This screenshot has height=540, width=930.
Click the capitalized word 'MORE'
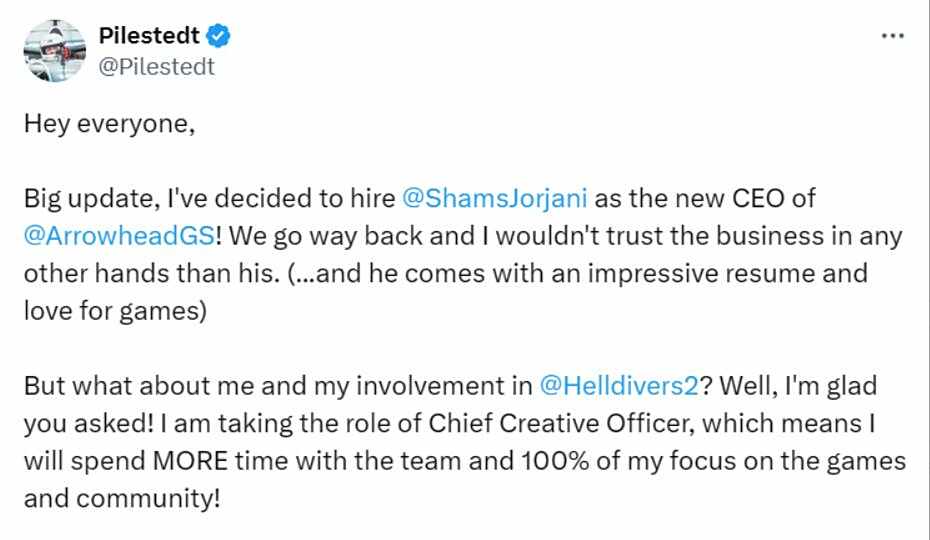click(x=190, y=461)
